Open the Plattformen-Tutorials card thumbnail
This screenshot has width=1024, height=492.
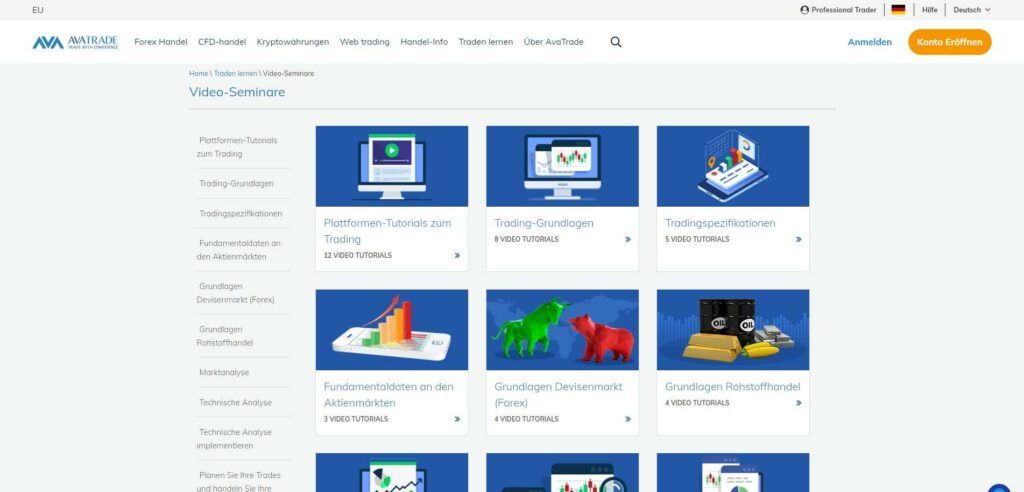coord(392,166)
